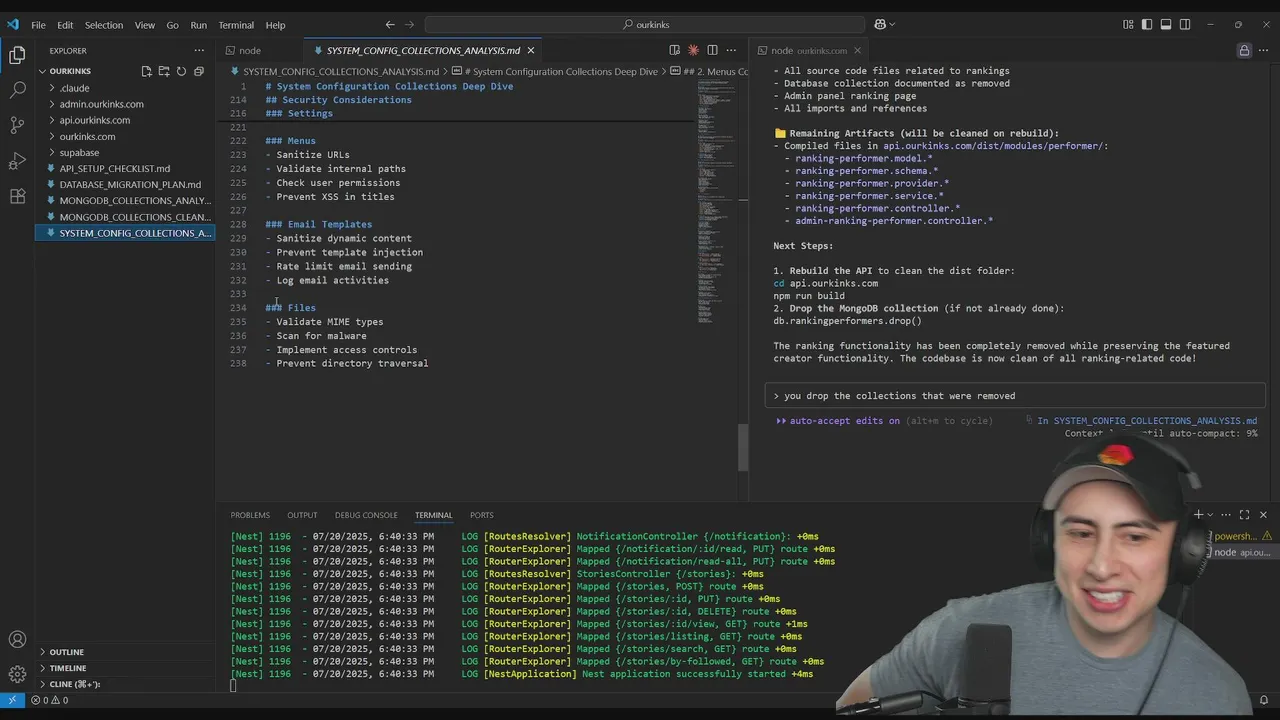Screen dimensions: 1280x720
Task: Click the errors and warnings status bar item
Action: point(50,700)
